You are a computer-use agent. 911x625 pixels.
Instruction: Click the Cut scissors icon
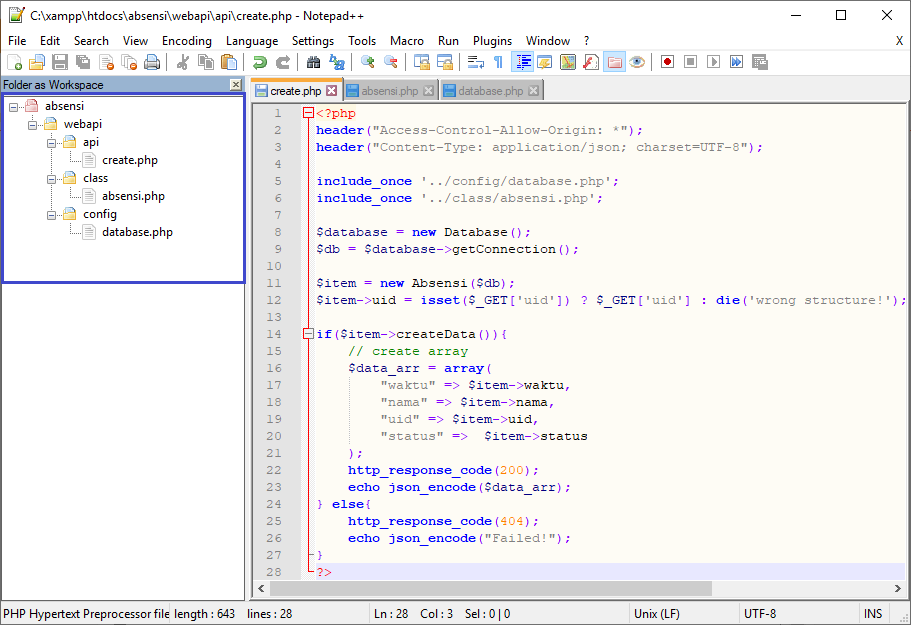point(182,62)
